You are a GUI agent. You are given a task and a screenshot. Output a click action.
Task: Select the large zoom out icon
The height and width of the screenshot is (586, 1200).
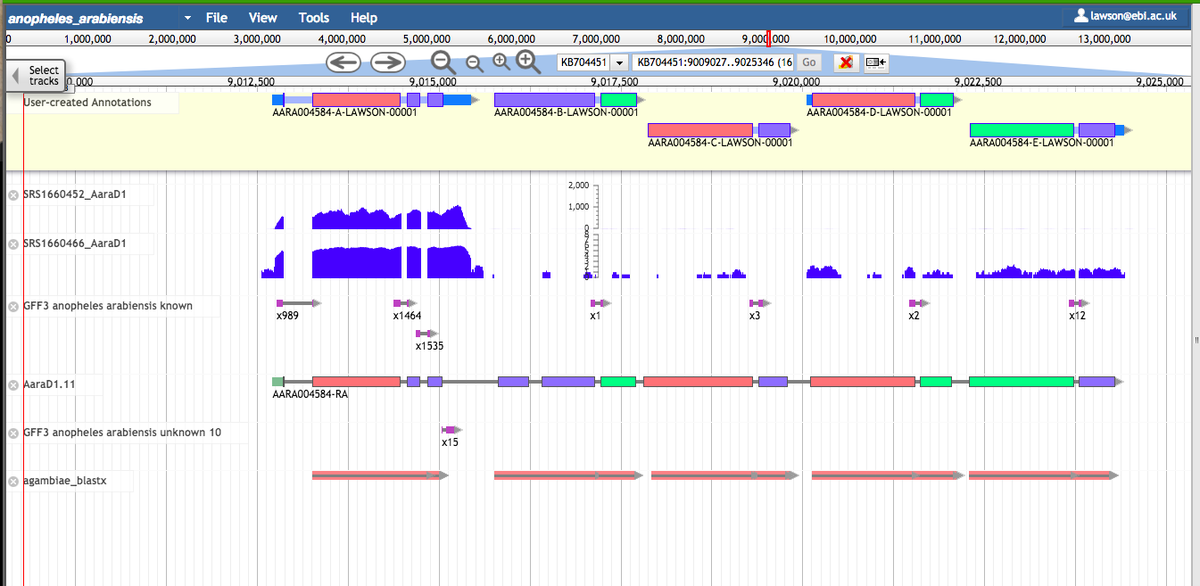pyautogui.click(x=443, y=61)
